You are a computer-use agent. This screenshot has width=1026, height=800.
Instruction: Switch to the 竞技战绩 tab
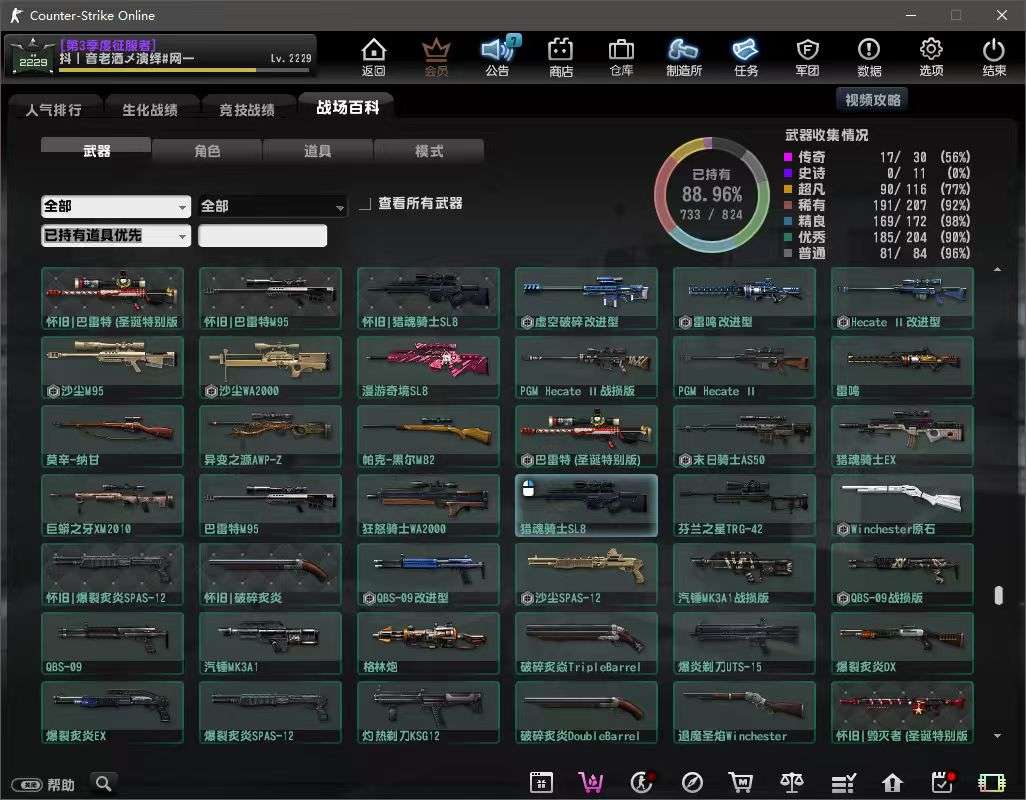coord(247,110)
